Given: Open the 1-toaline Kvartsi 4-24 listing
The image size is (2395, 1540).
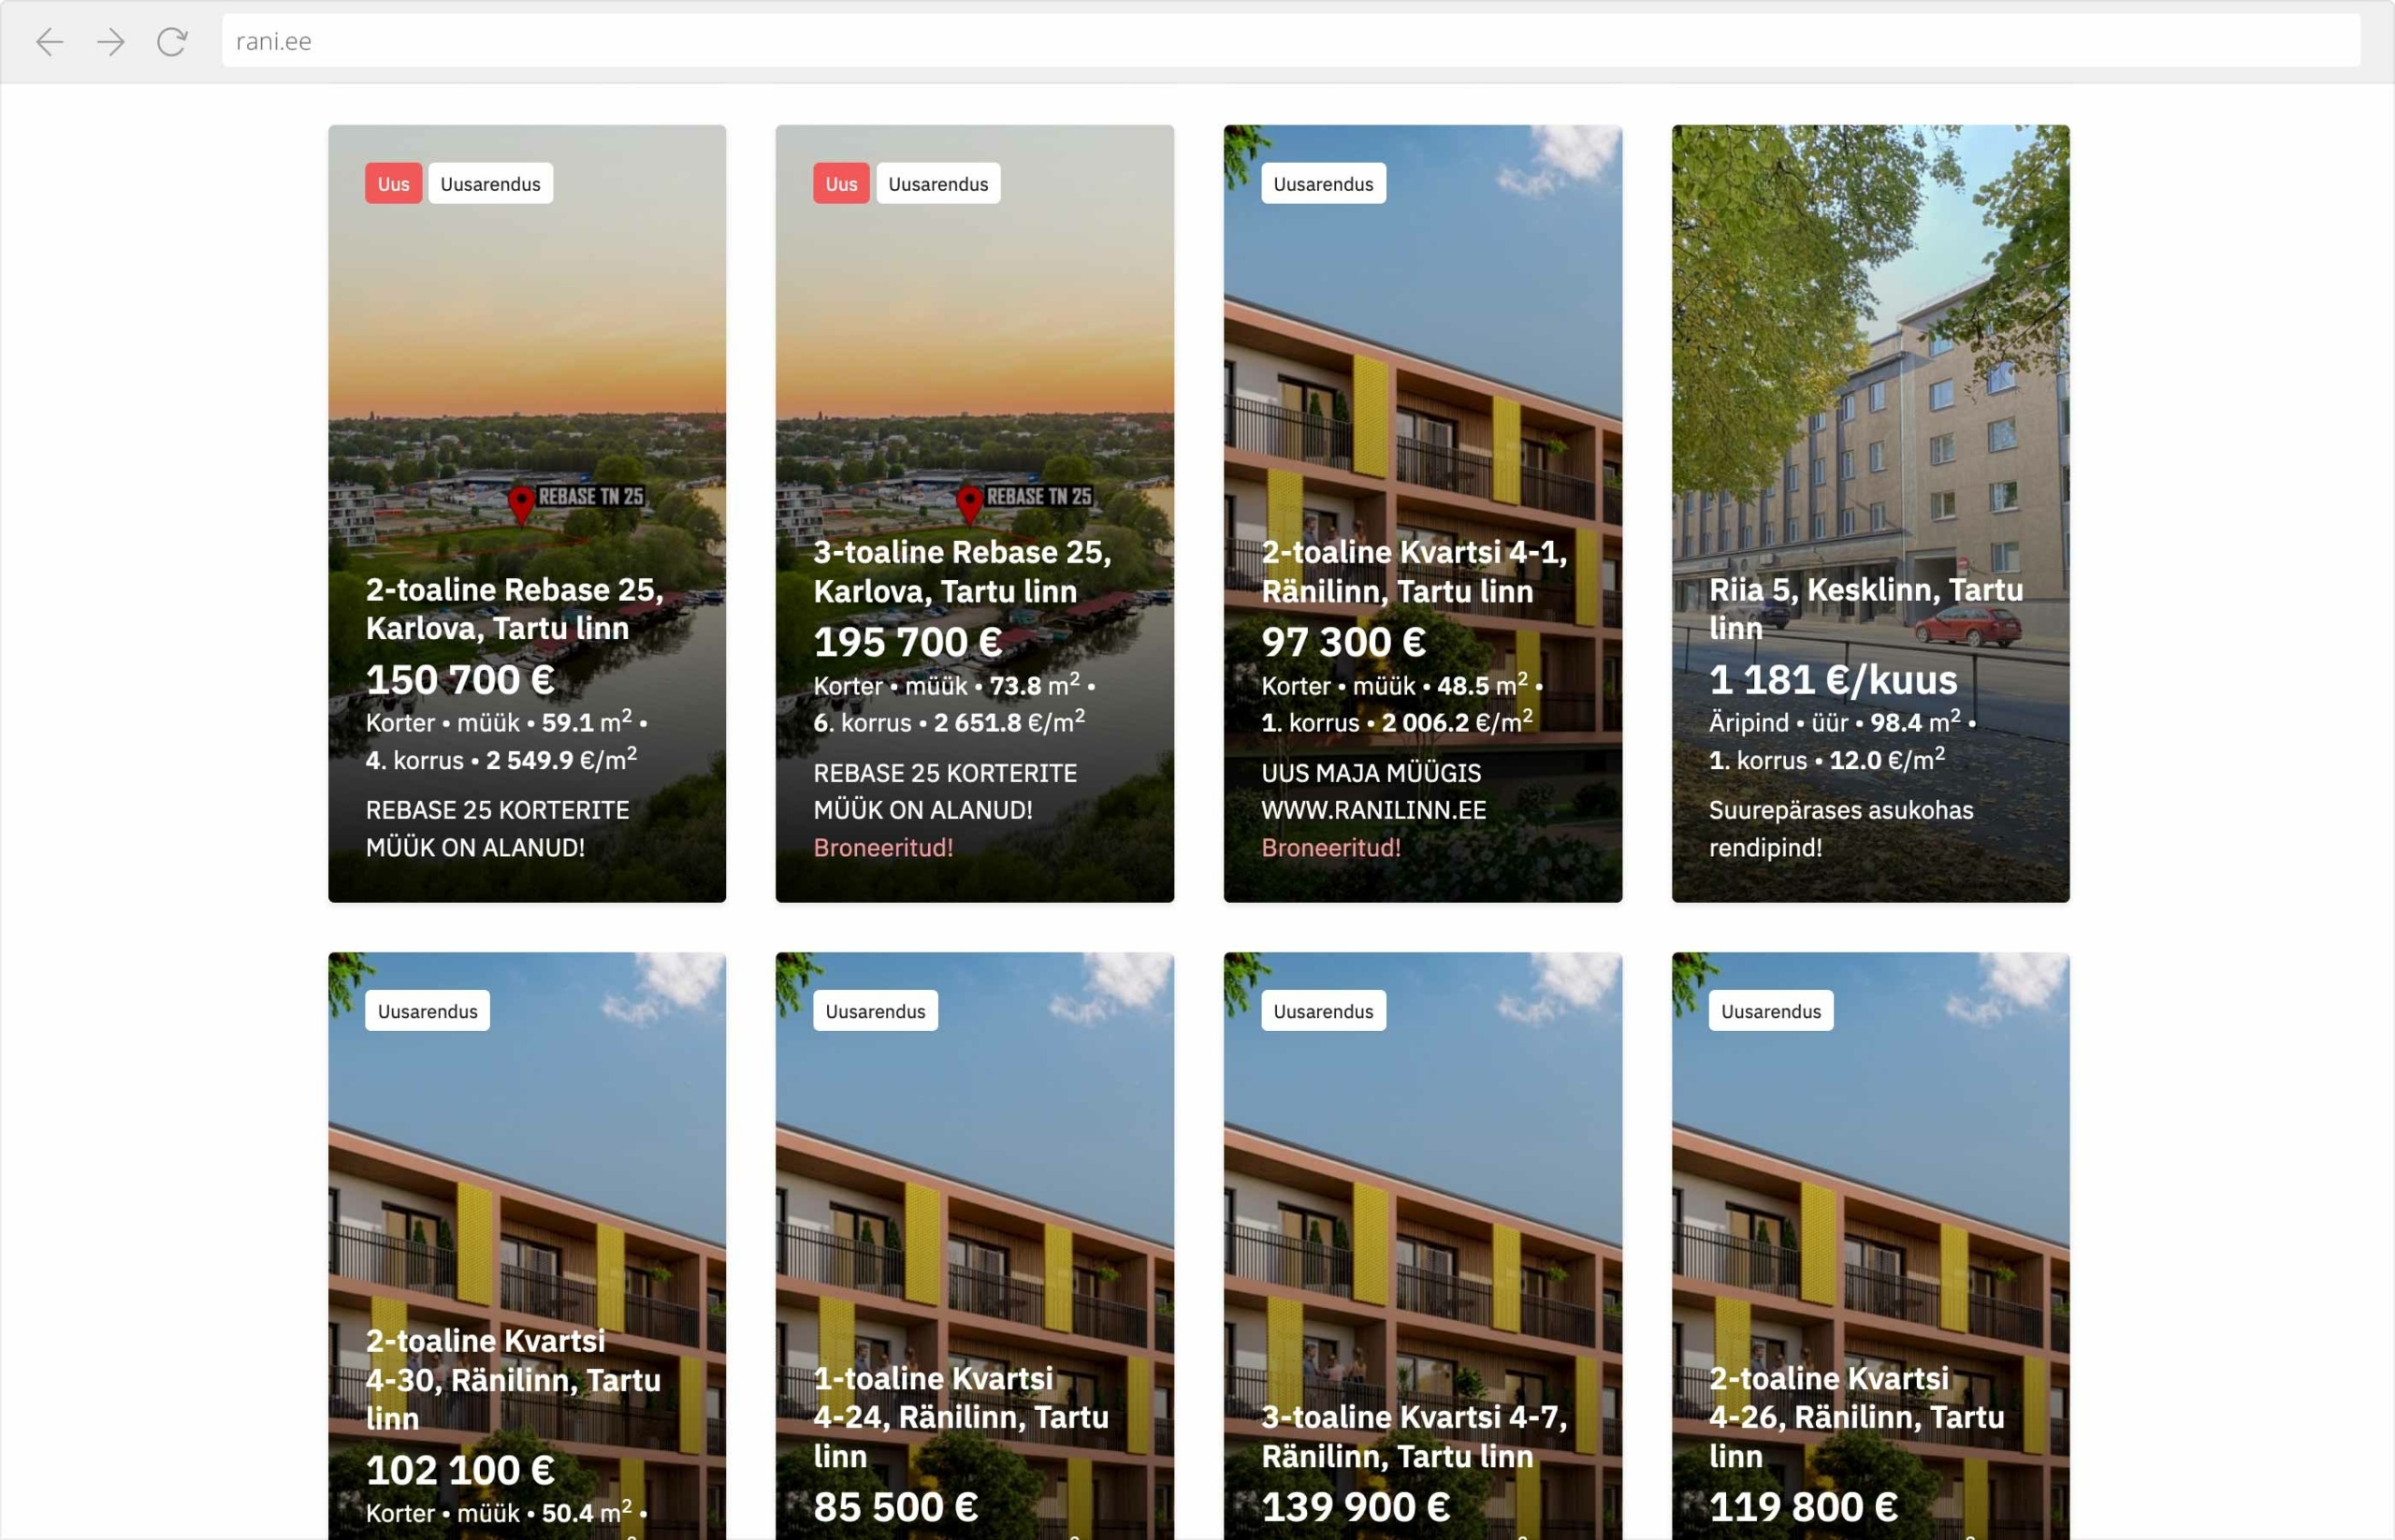Looking at the screenshot, I should (961, 1416).
